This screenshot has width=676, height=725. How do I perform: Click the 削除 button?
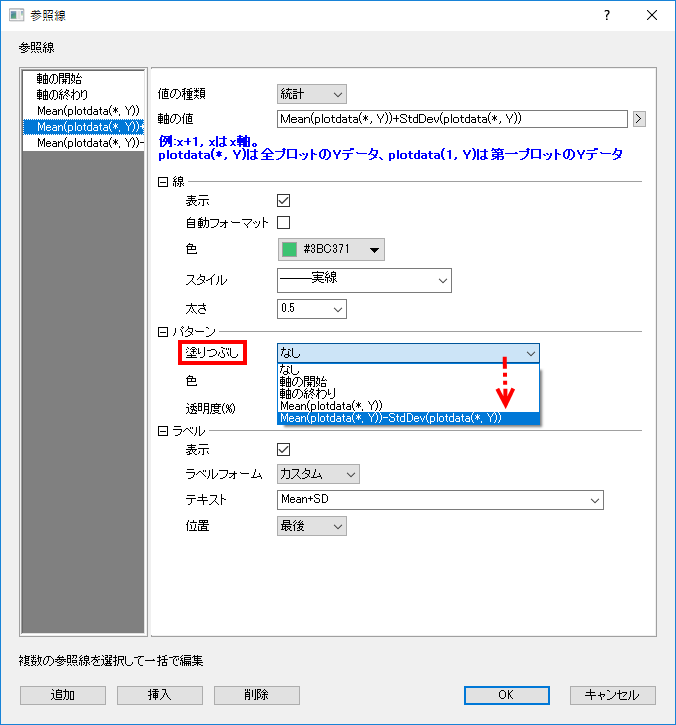[257, 695]
